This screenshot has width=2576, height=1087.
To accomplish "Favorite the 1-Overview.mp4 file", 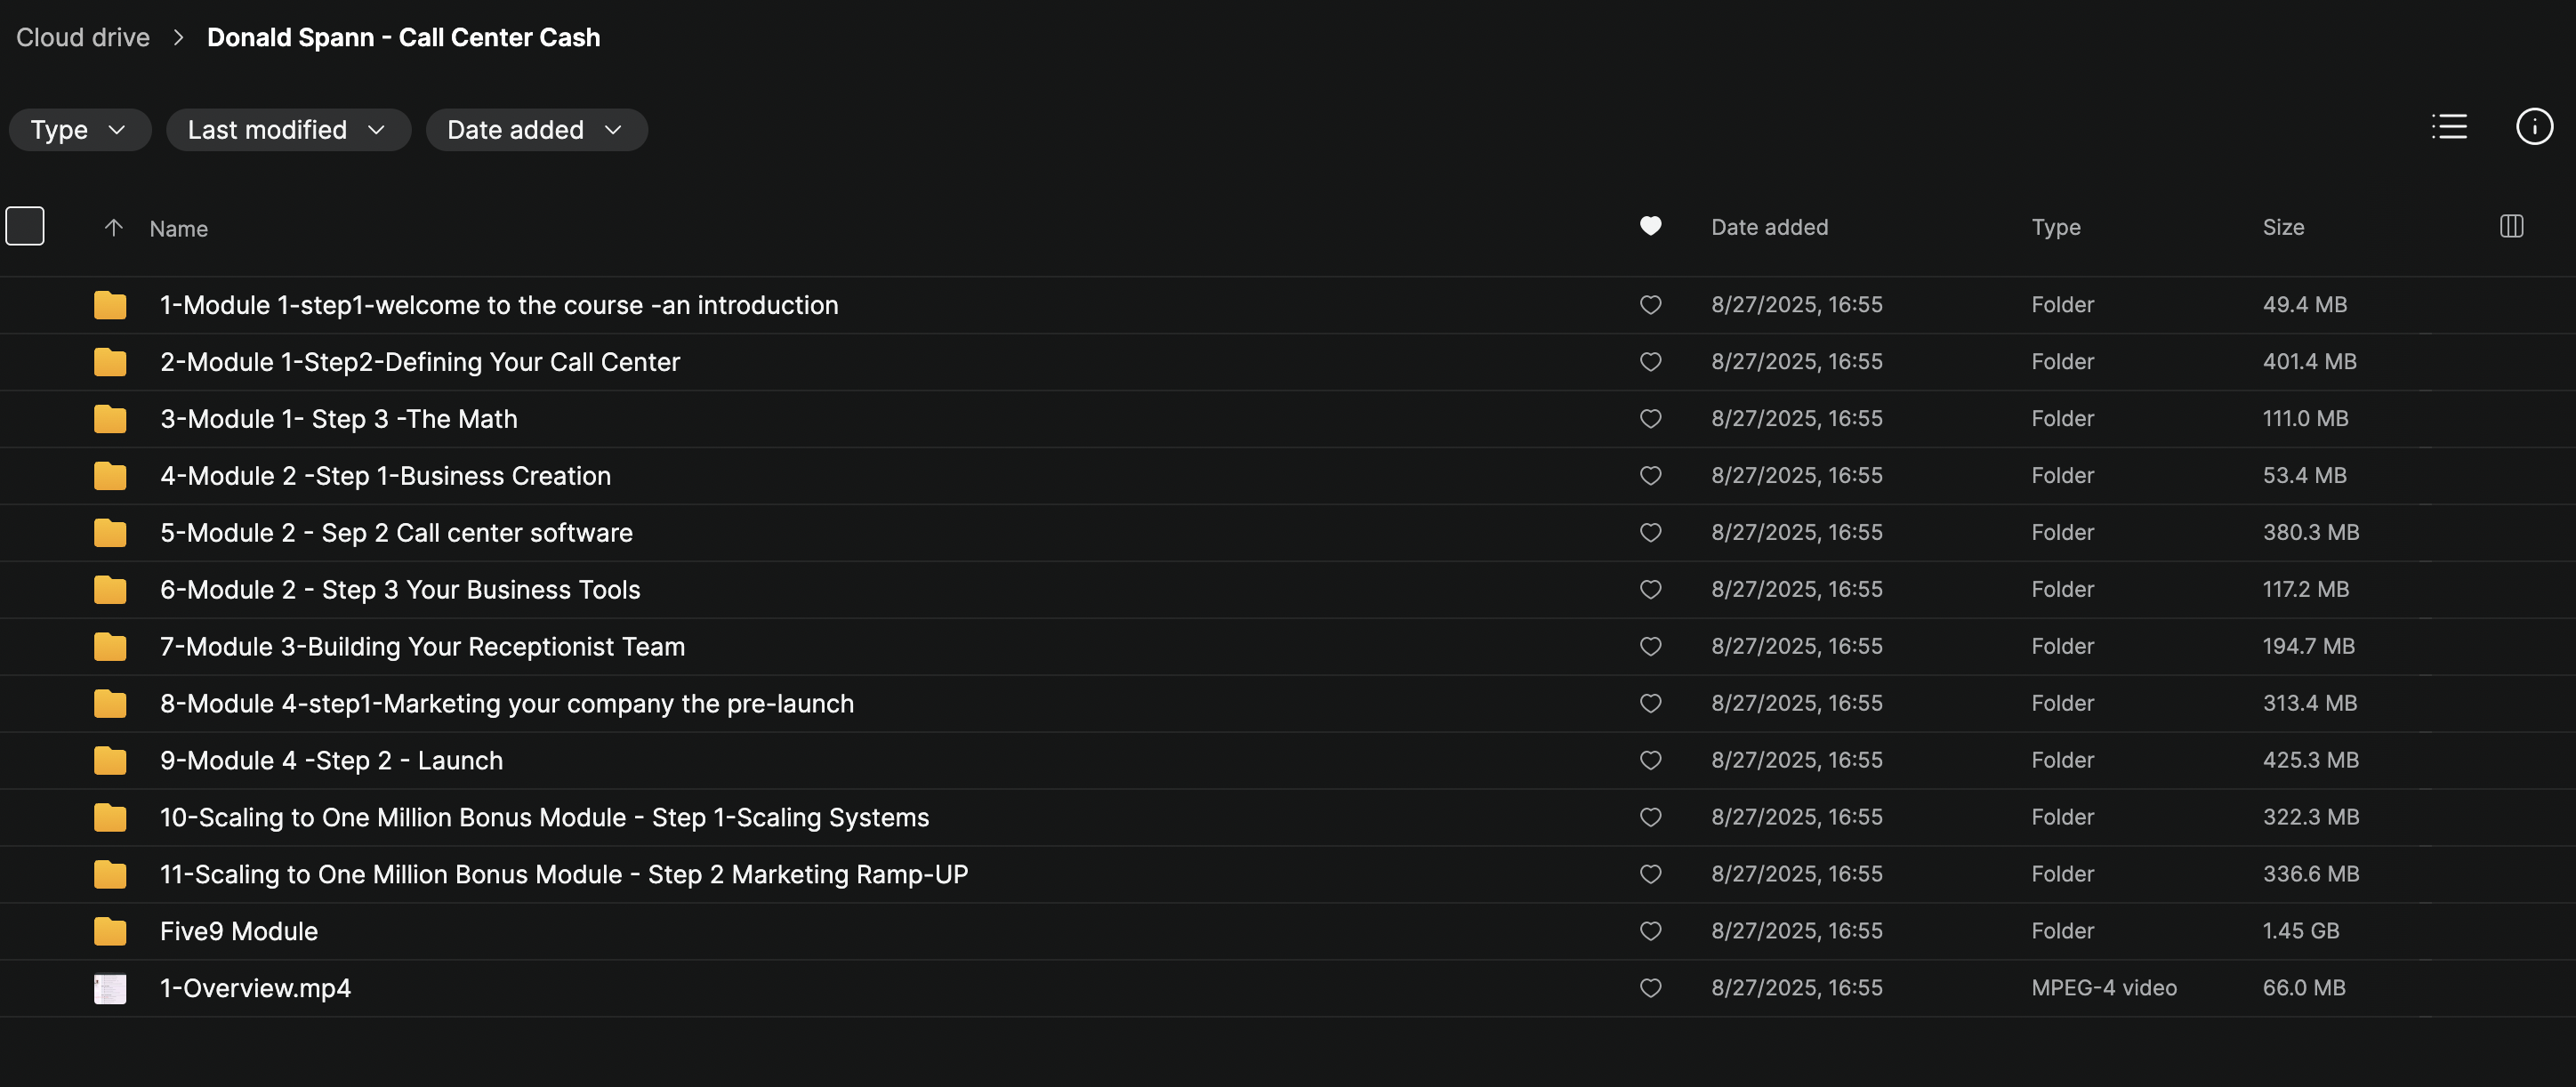I will click(x=1650, y=988).
